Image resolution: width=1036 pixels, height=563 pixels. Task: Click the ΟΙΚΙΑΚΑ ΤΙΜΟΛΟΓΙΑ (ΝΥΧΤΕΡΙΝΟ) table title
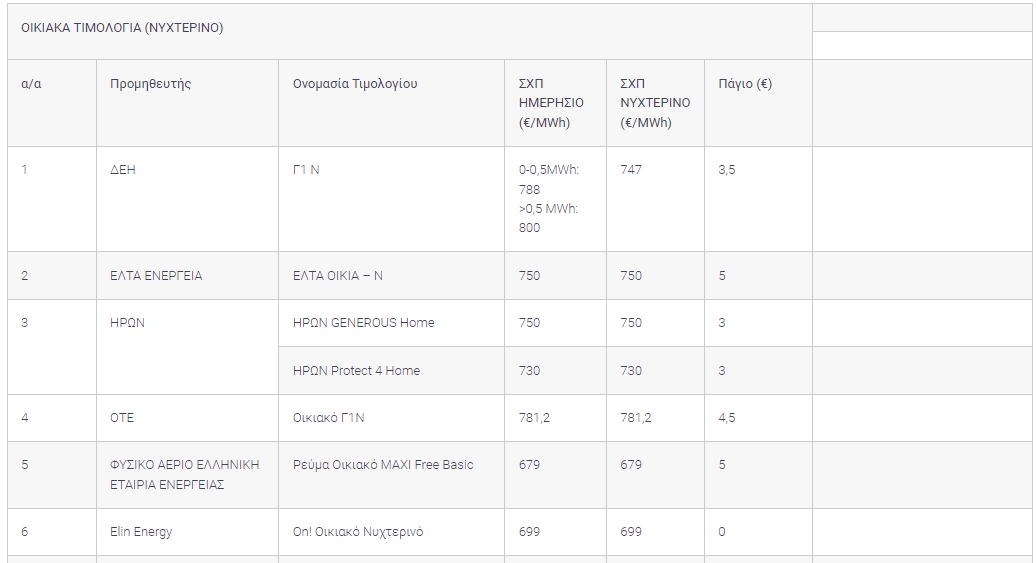click(x=122, y=28)
